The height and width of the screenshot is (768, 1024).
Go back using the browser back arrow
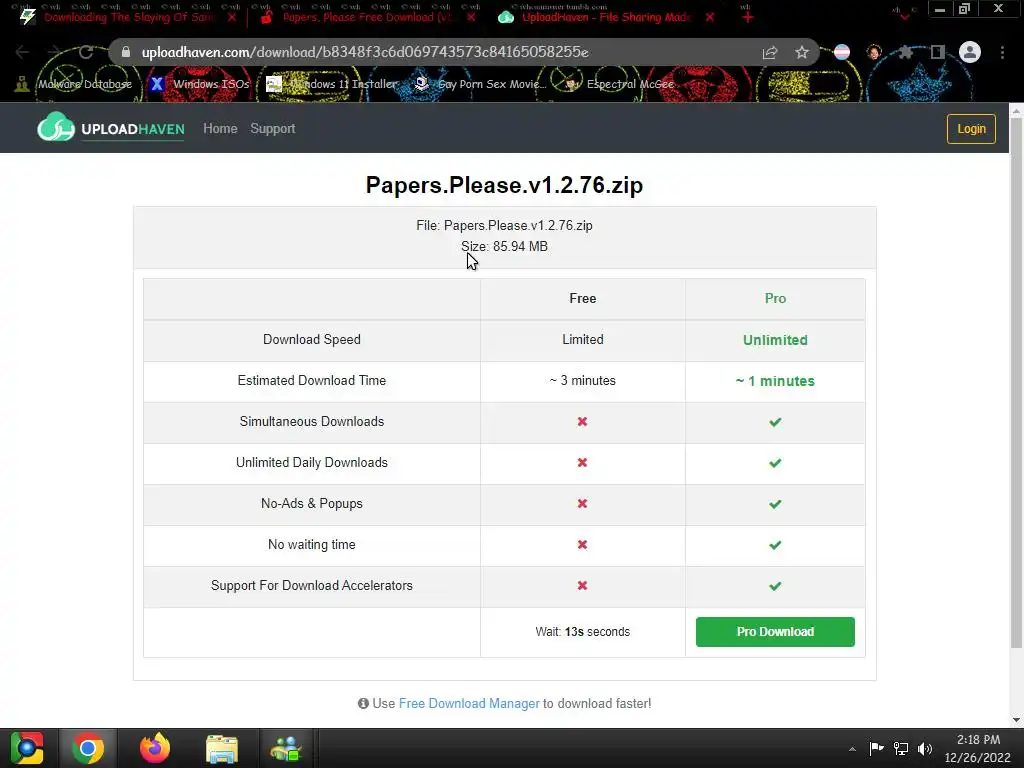pyautogui.click(x=22, y=52)
